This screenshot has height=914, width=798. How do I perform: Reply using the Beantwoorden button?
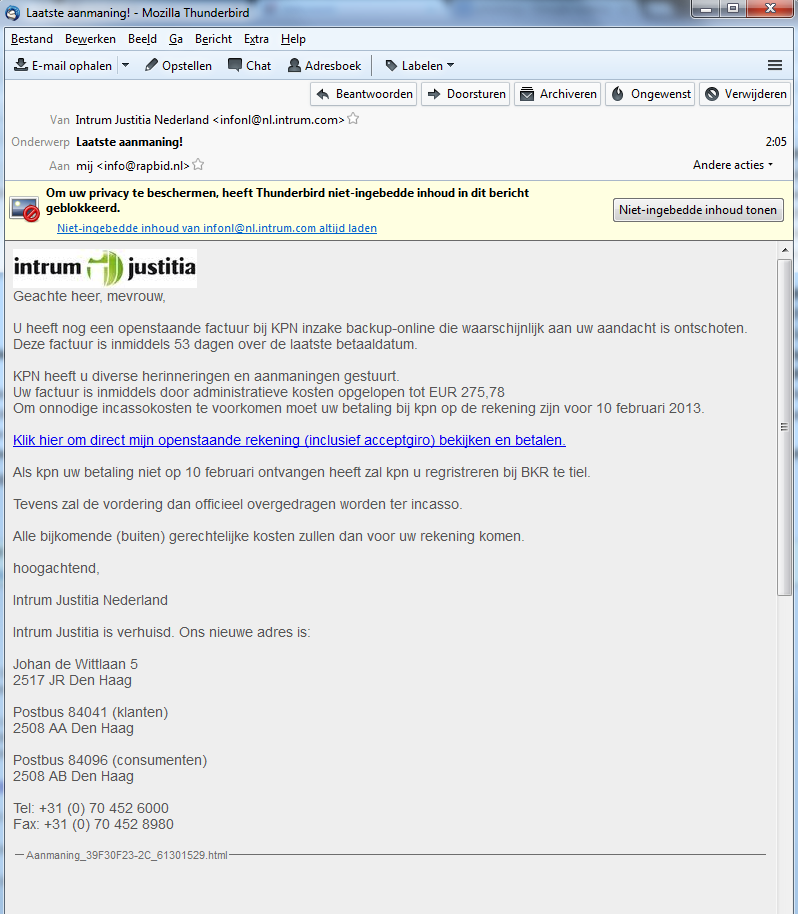pyautogui.click(x=364, y=94)
